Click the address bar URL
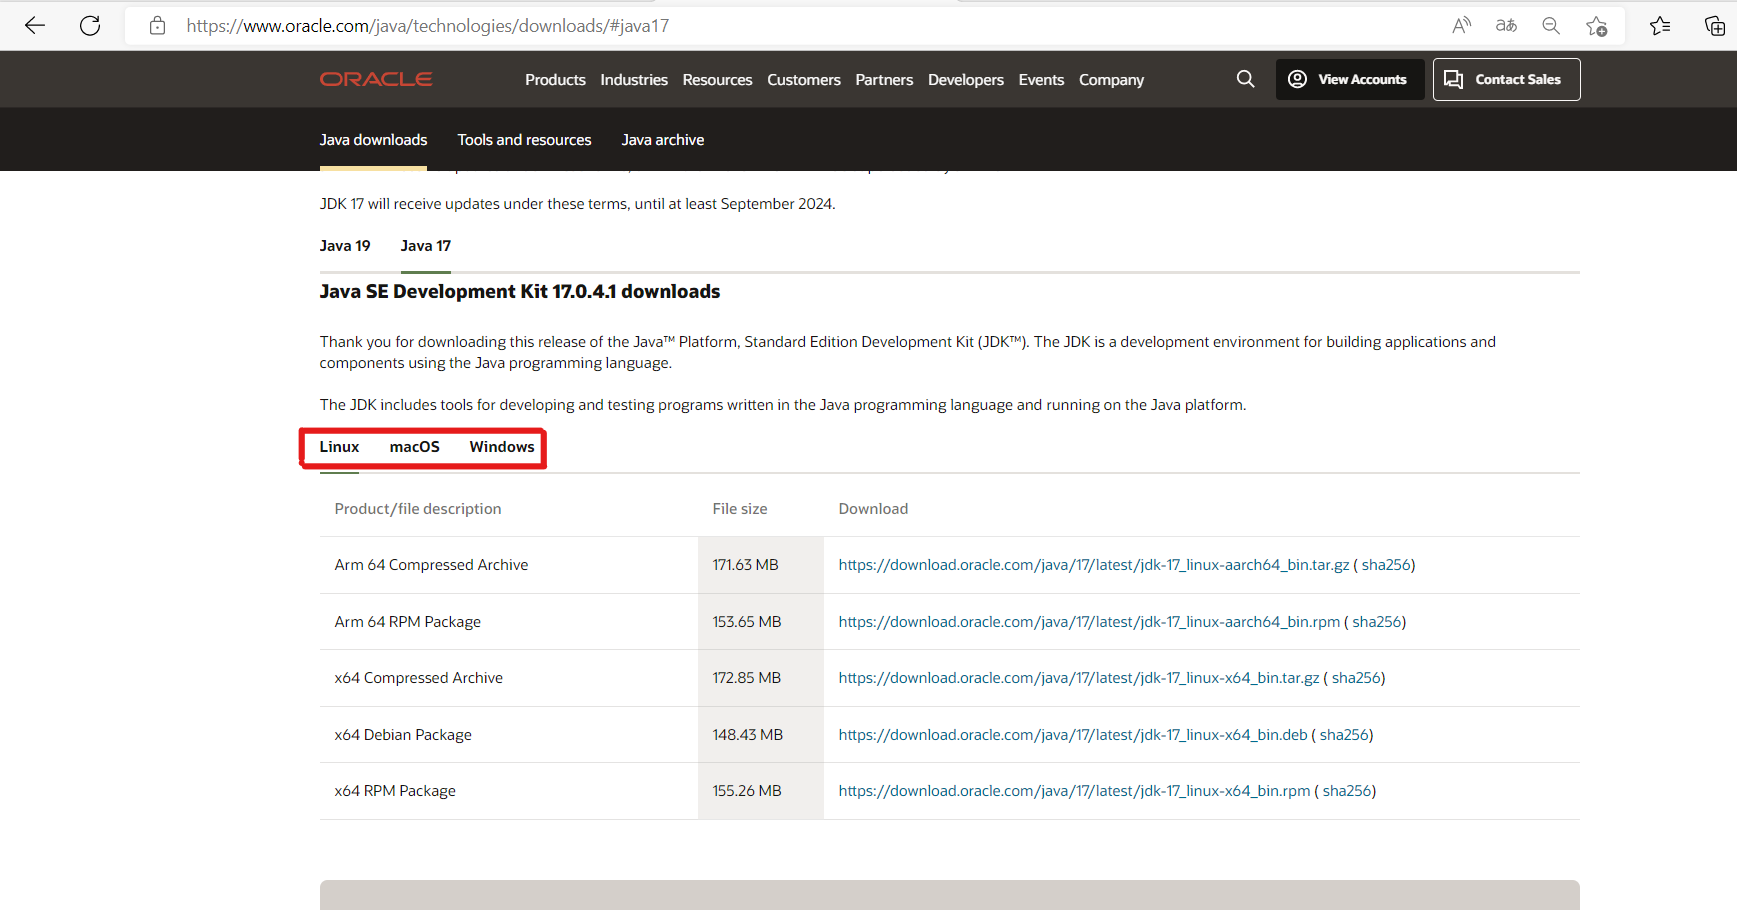 (428, 26)
